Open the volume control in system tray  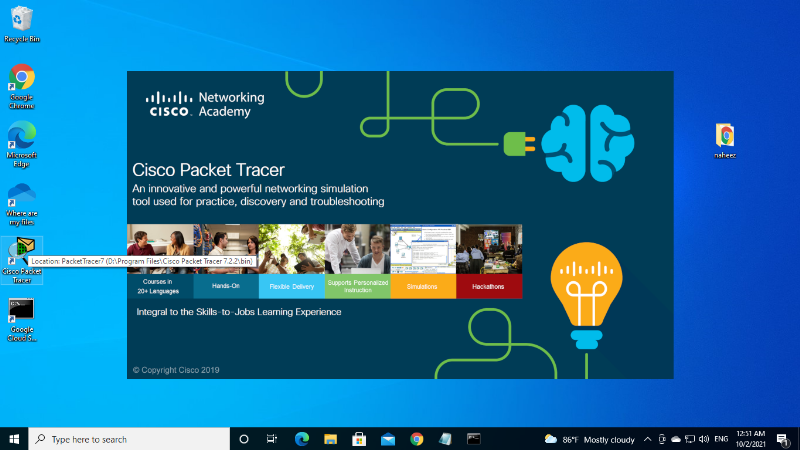coord(705,438)
